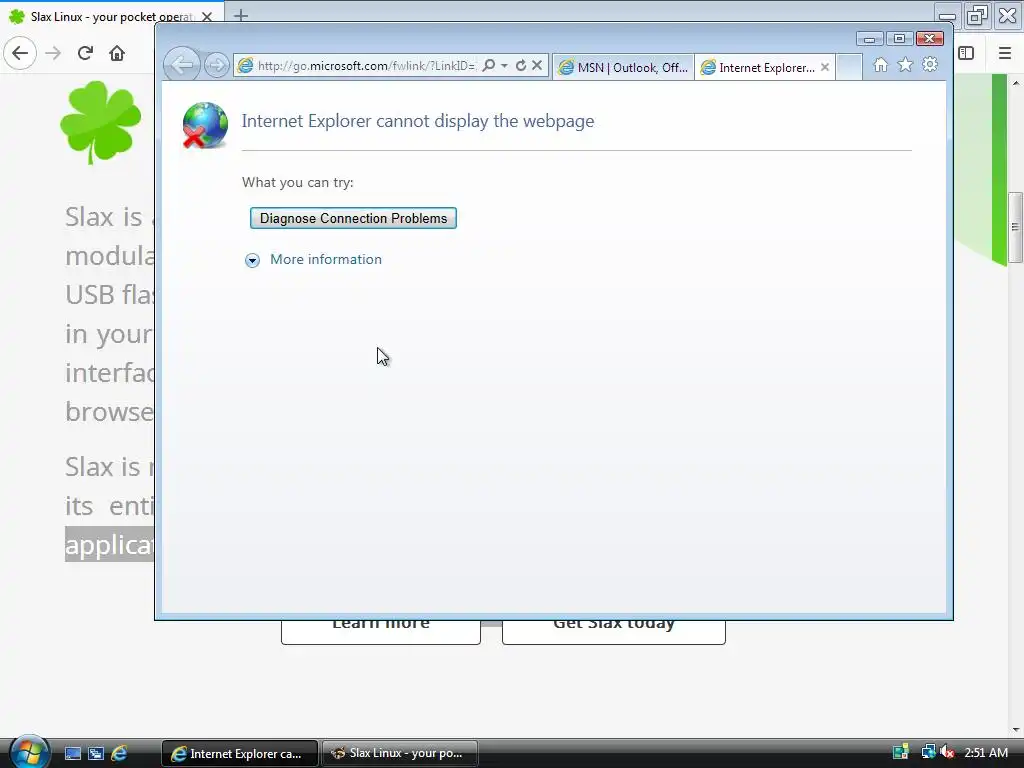Select Slax Linux tab in background browser

pos(111,16)
